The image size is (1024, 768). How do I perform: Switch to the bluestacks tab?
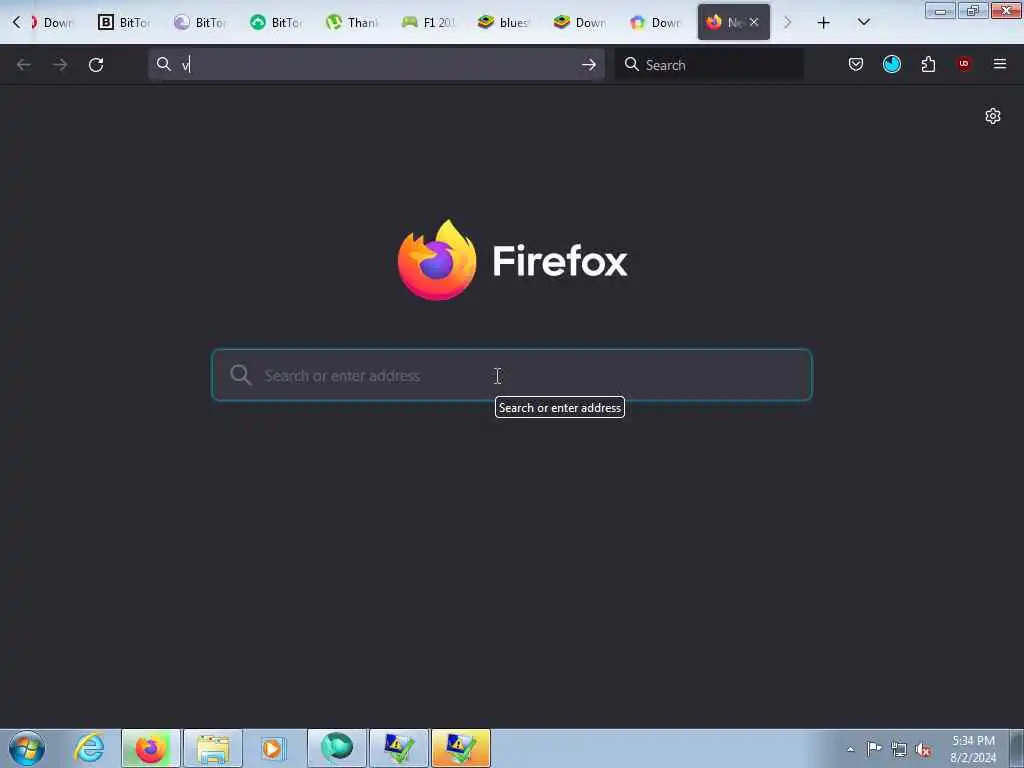coord(504,22)
